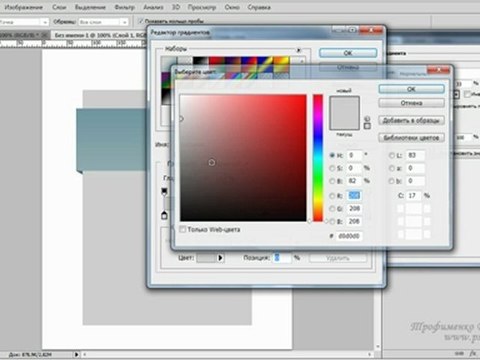Image resolution: width=480 pixels, height=360 pixels.
Task: Click the L value field showing 83
Action: click(415, 155)
